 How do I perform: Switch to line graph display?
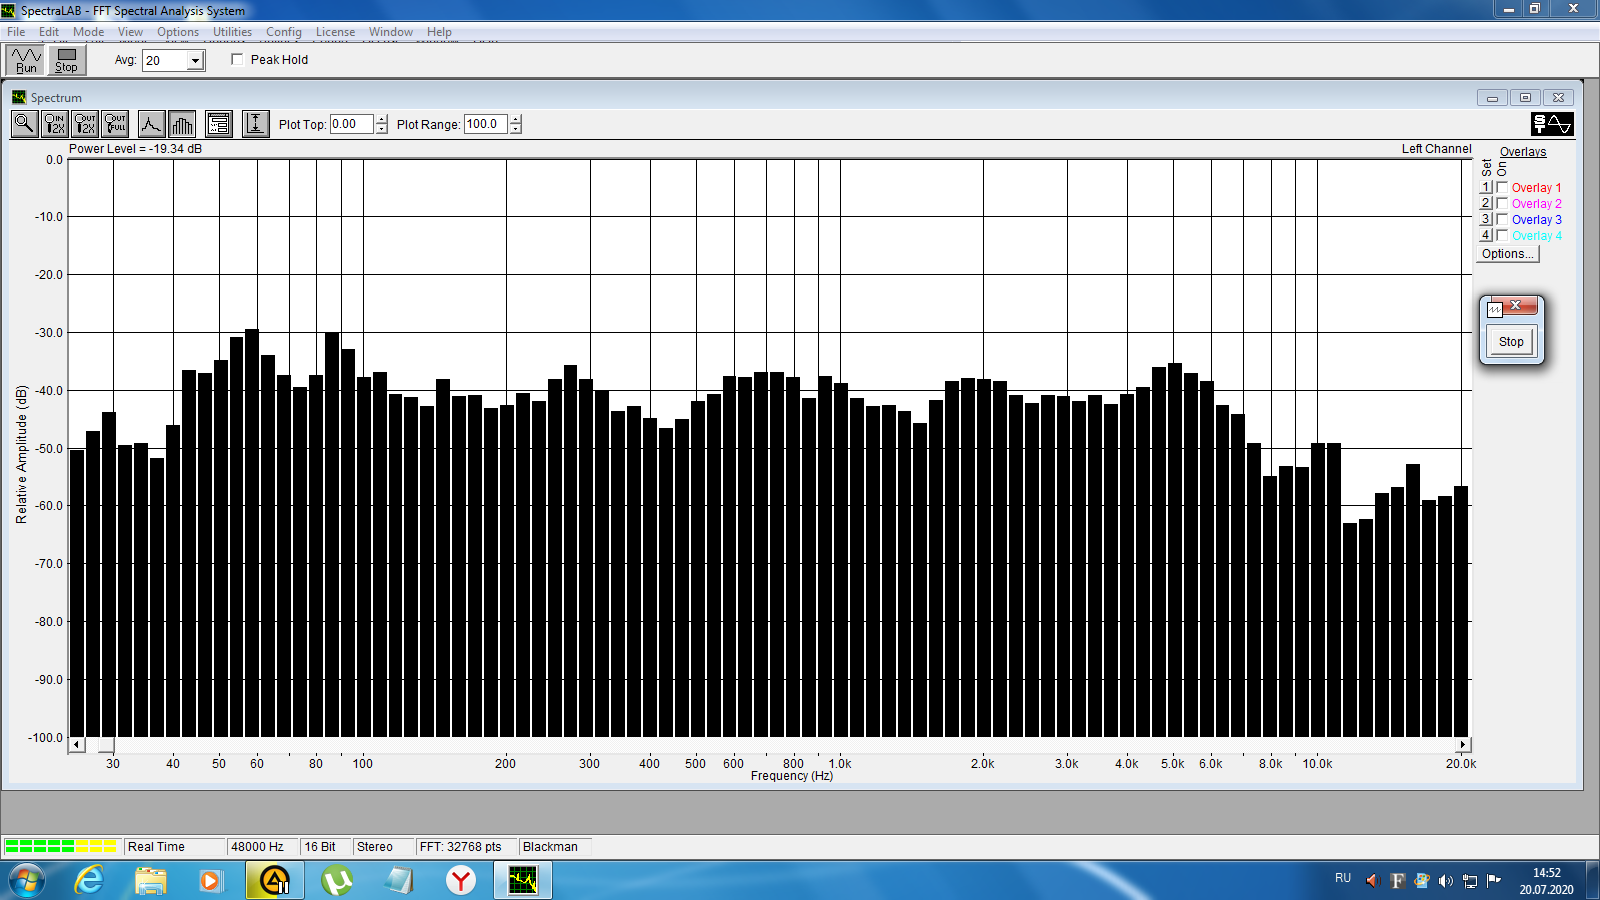151,124
